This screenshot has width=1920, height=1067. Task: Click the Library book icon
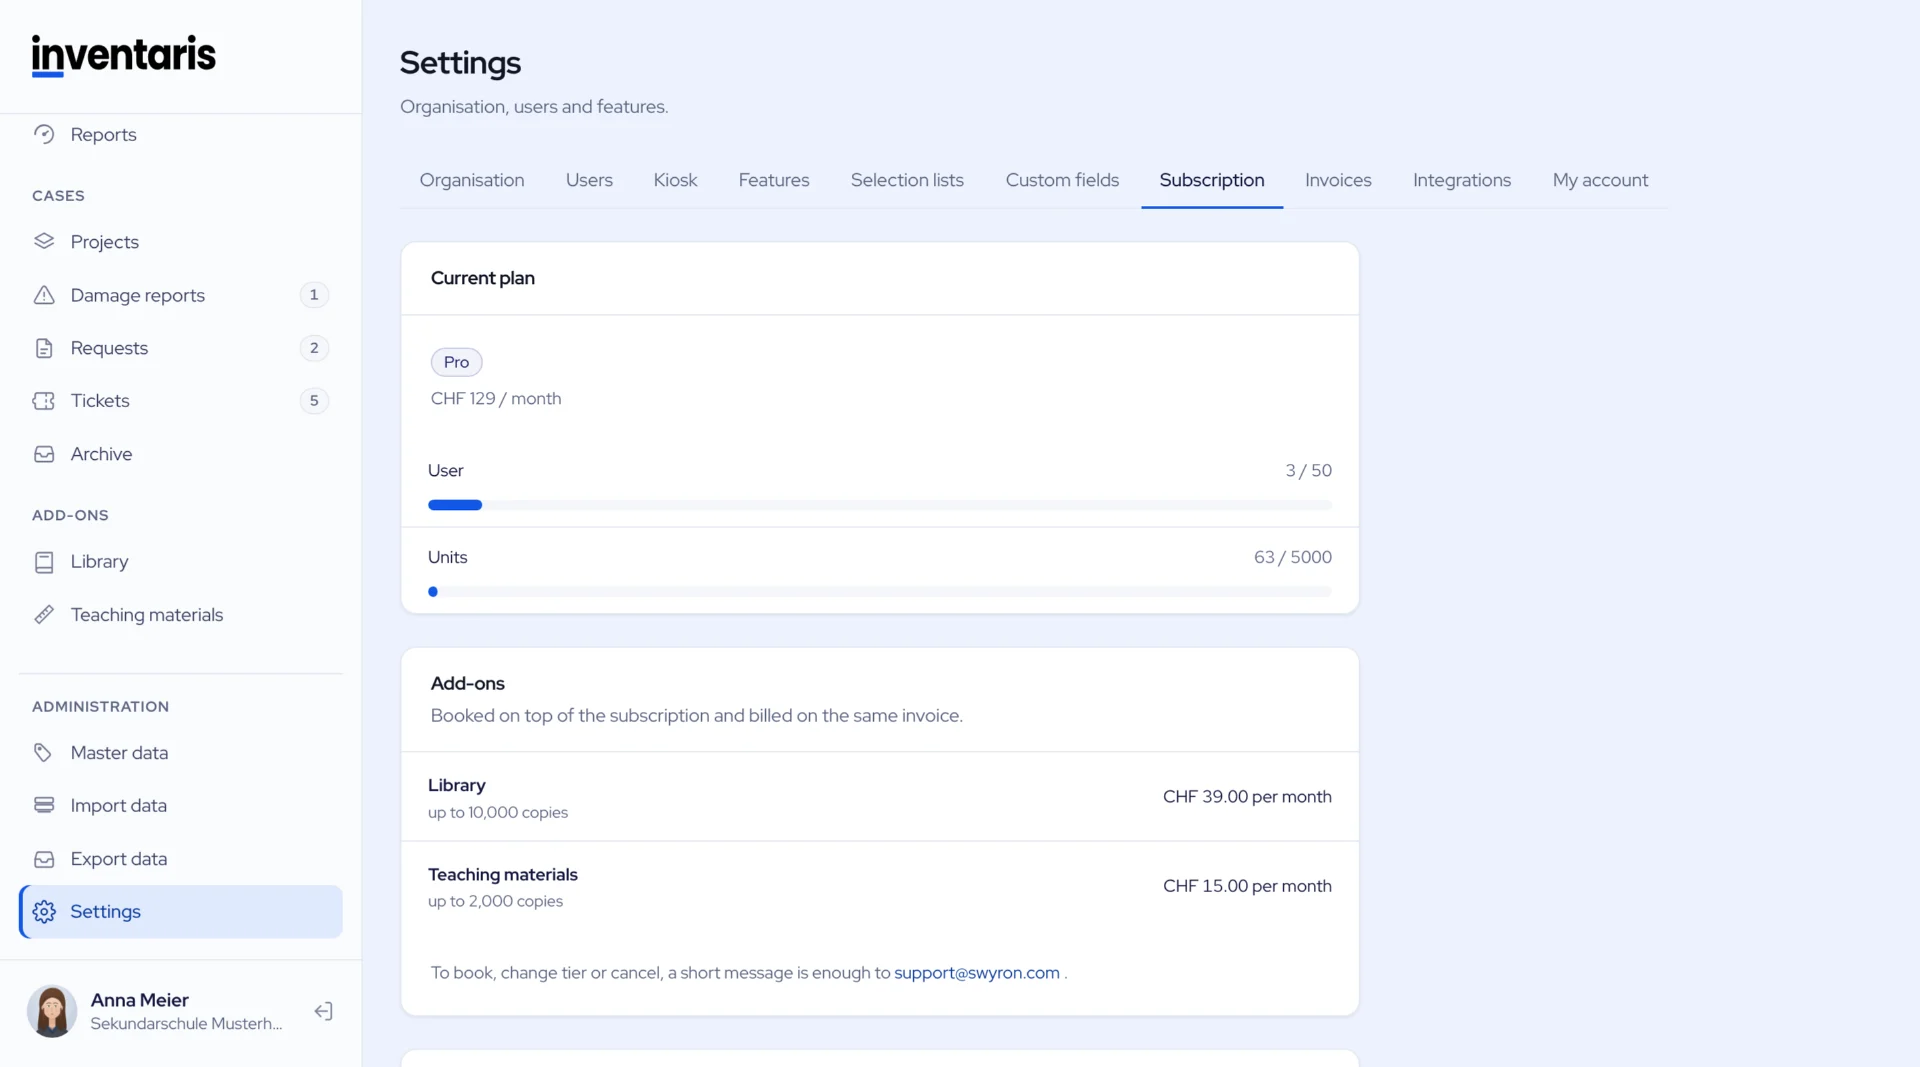click(44, 562)
